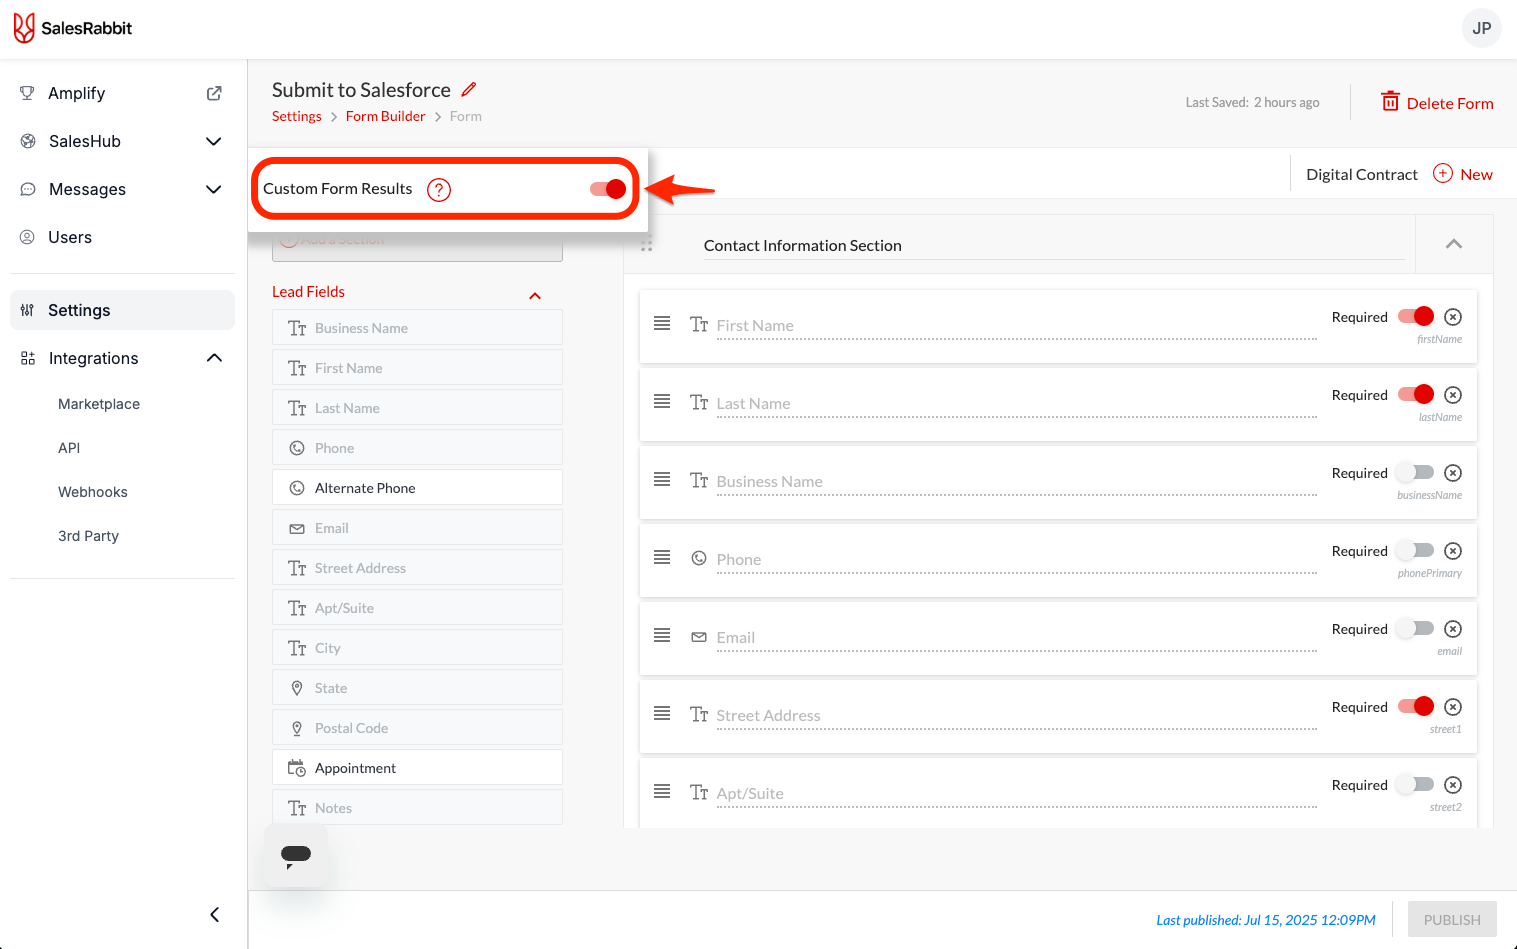Remove the Phone field from form
Screen dimensions: 1517x949
[x=1453, y=551]
